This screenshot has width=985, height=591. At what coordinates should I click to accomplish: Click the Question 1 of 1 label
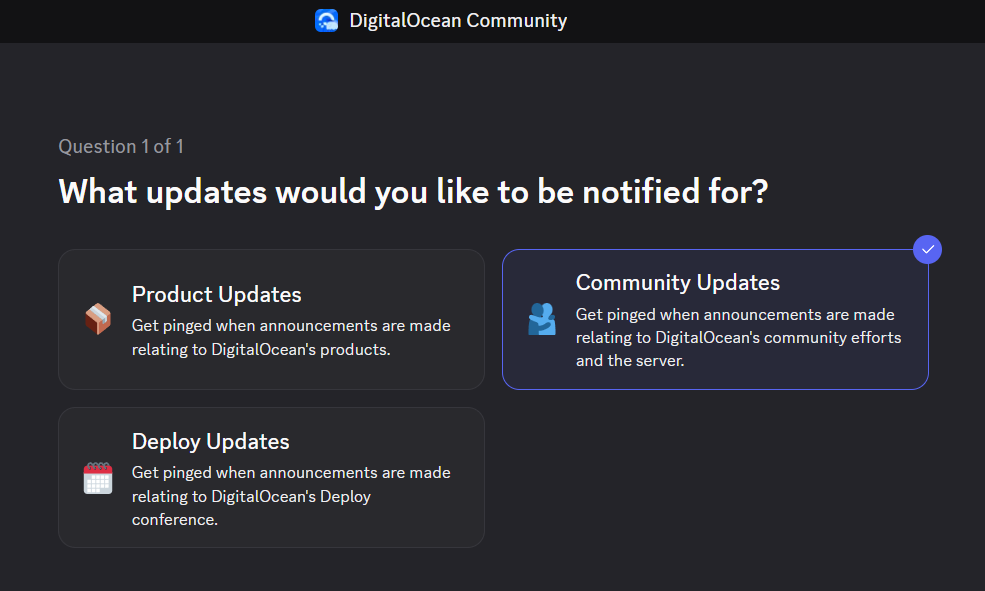click(x=121, y=146)
